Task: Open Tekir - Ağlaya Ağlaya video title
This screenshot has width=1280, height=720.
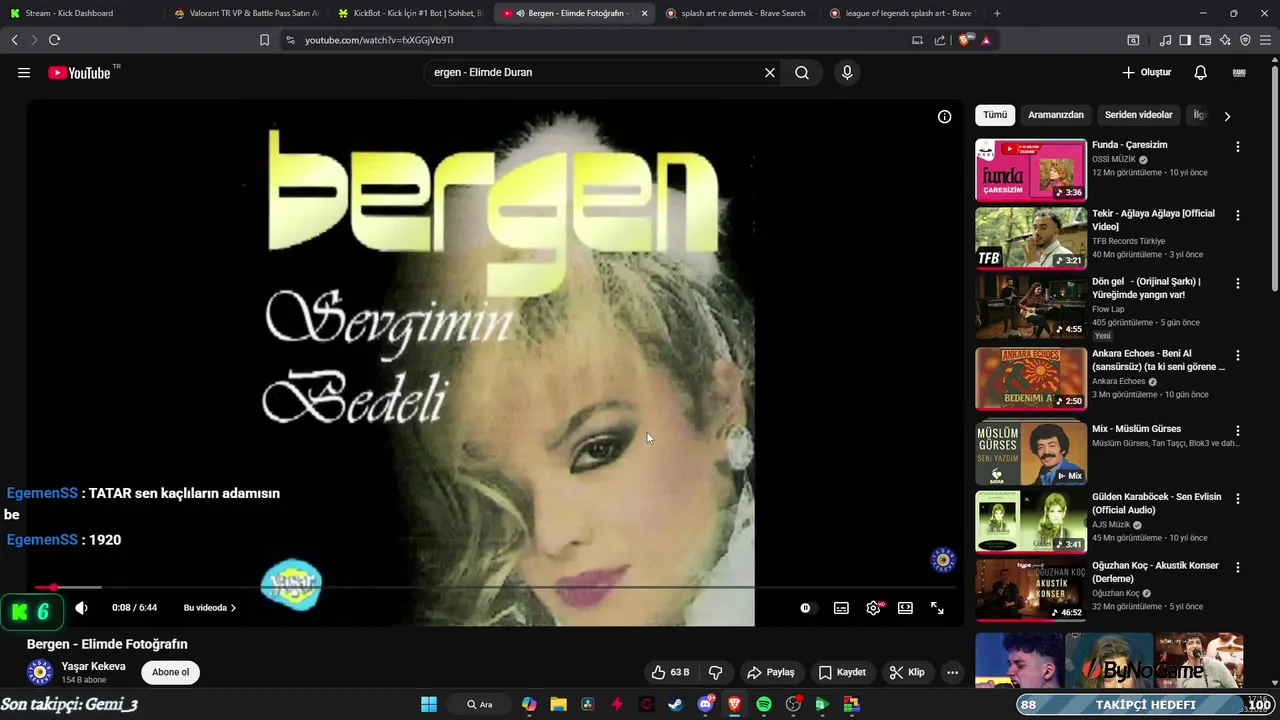Action: (1153, 220)
